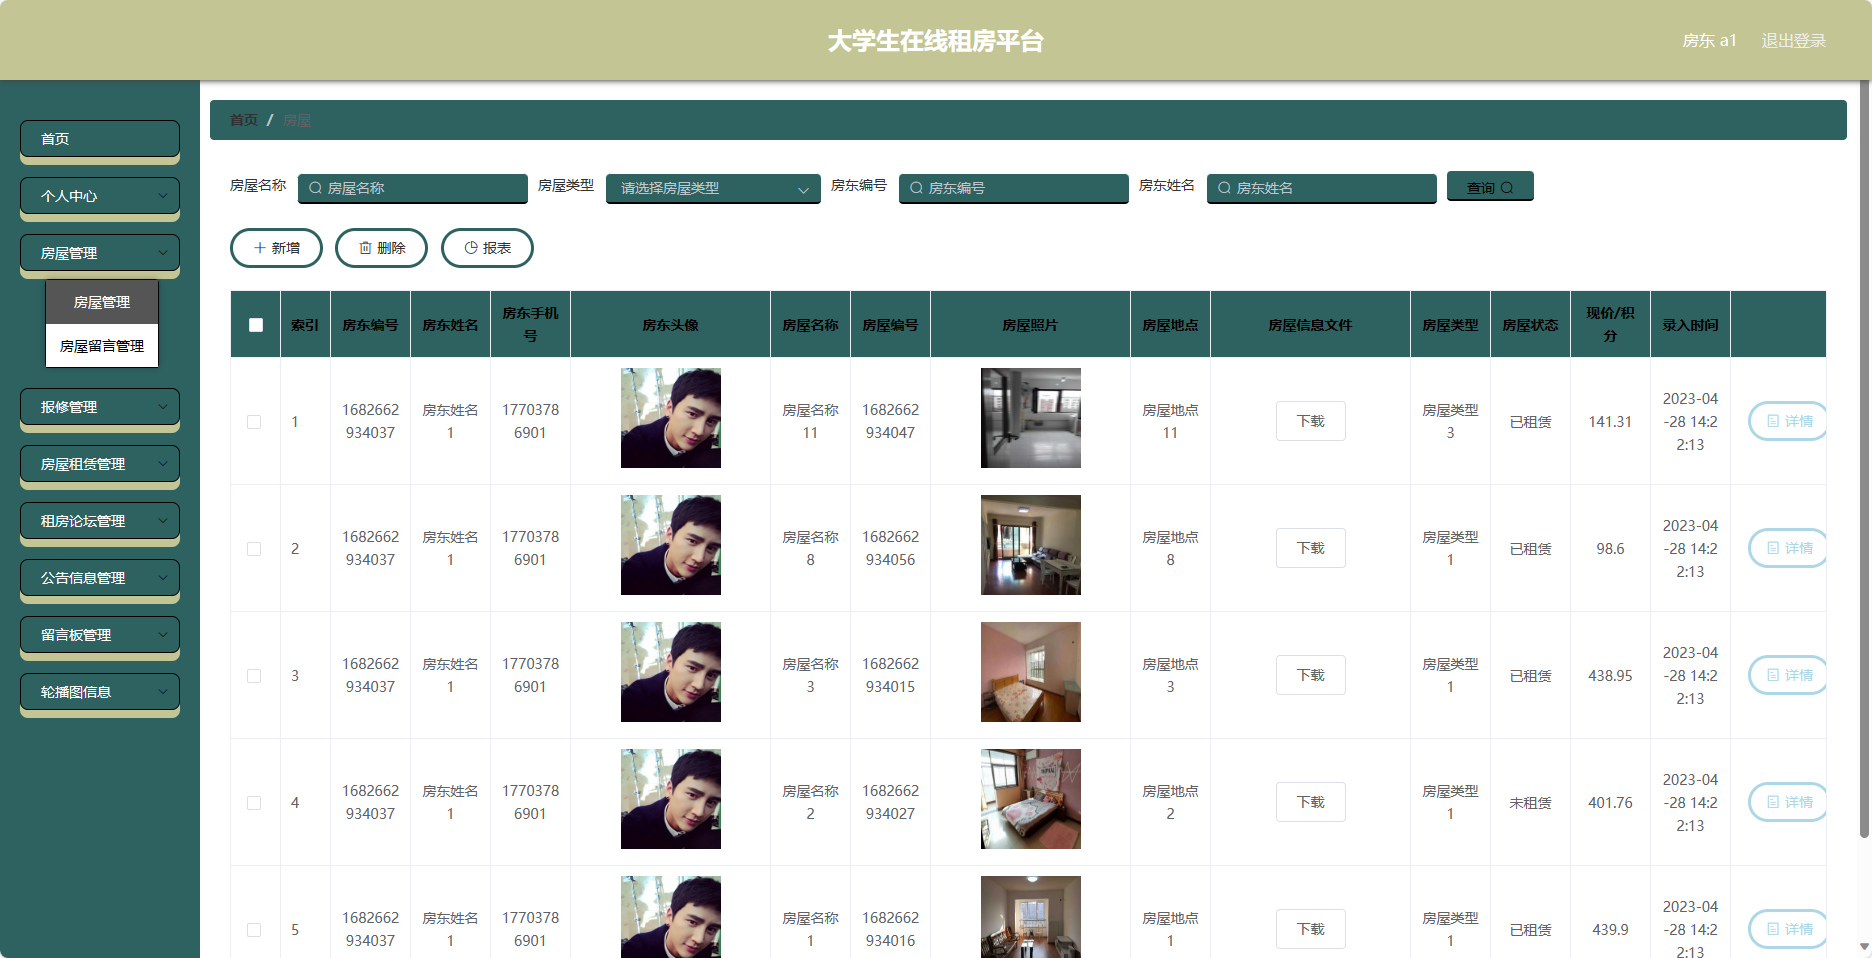Screen dimensions: 1872x958
Task: Toggle the select-all checkbox in table header
Action: point(256,325)
